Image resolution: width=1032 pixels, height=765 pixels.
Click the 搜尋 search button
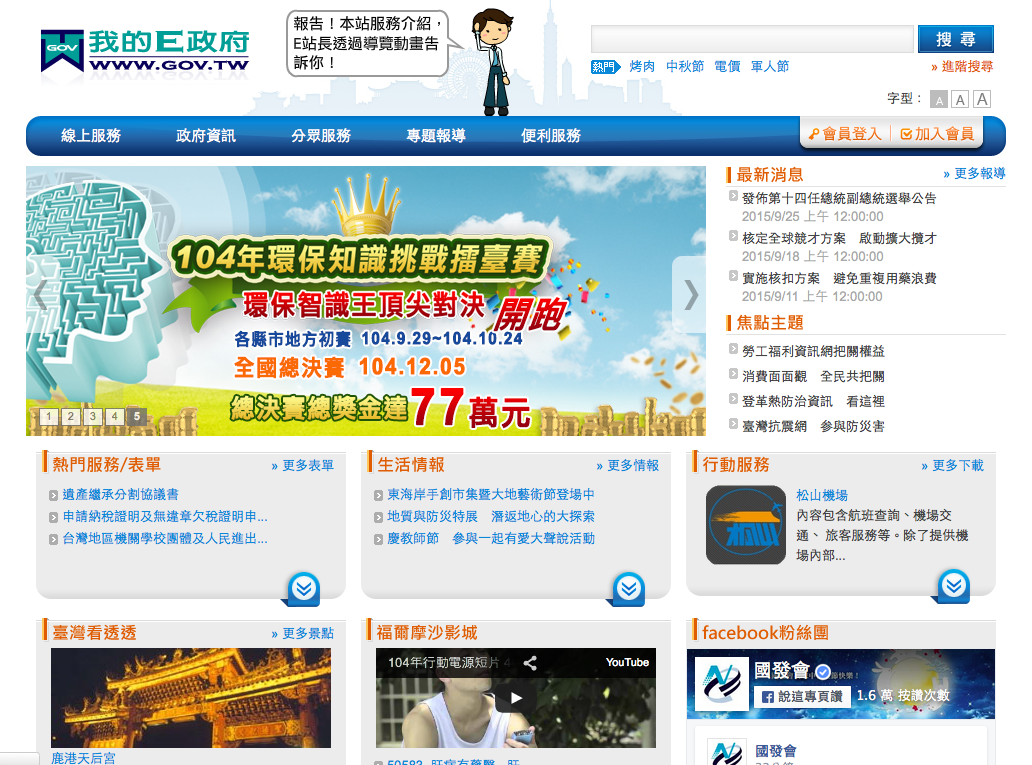[956, 40]
